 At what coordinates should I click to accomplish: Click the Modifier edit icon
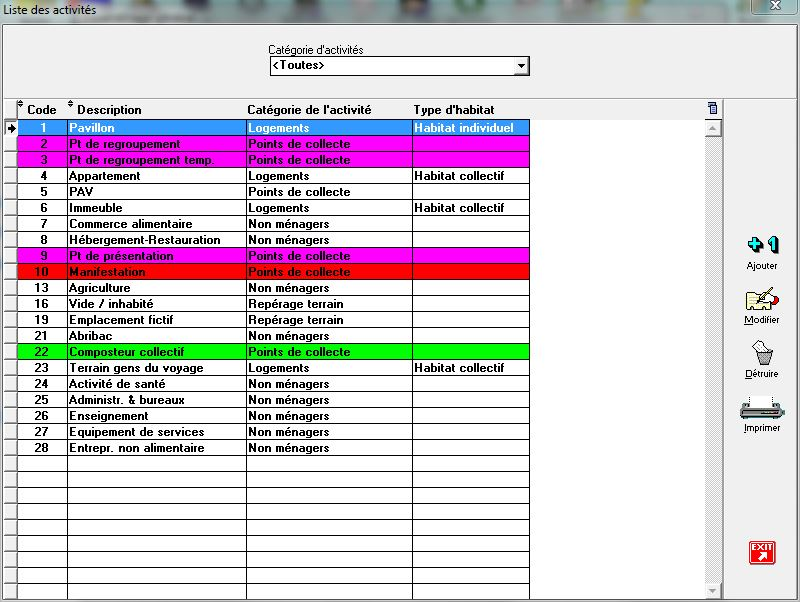click(x=762, y=299)
